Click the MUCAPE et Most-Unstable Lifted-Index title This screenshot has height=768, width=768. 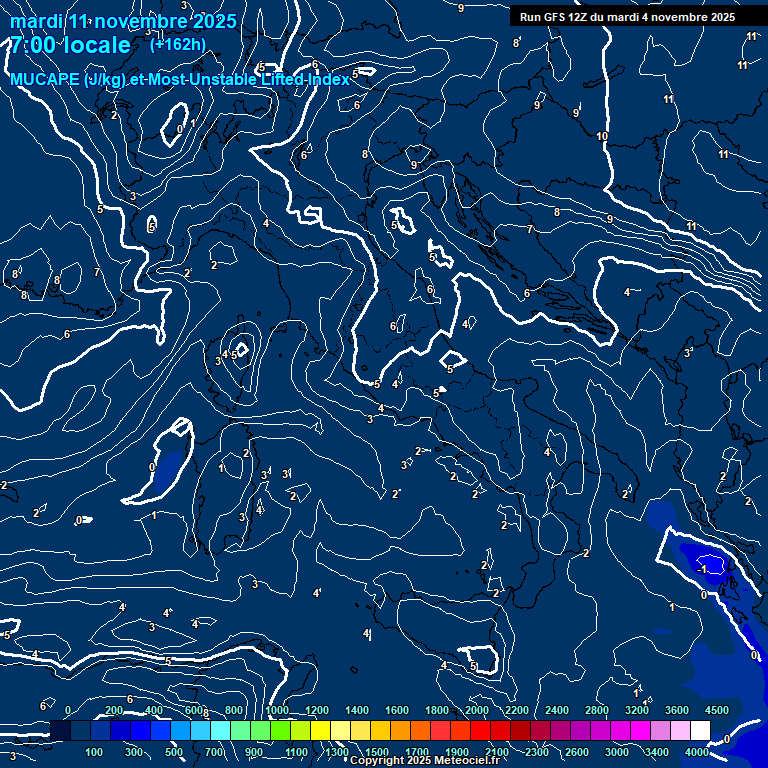pos(180,78)
